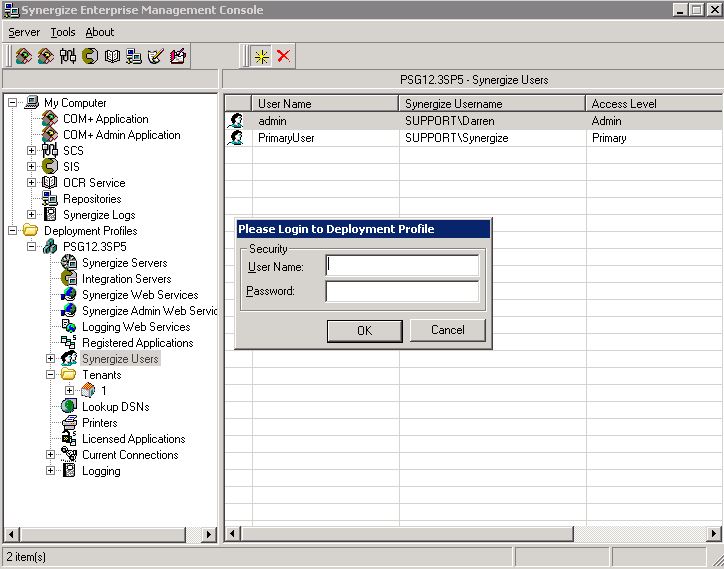The image size is (724, 569).
Task: Select the PrimaryUser row icon
Action: pos(237,138)
